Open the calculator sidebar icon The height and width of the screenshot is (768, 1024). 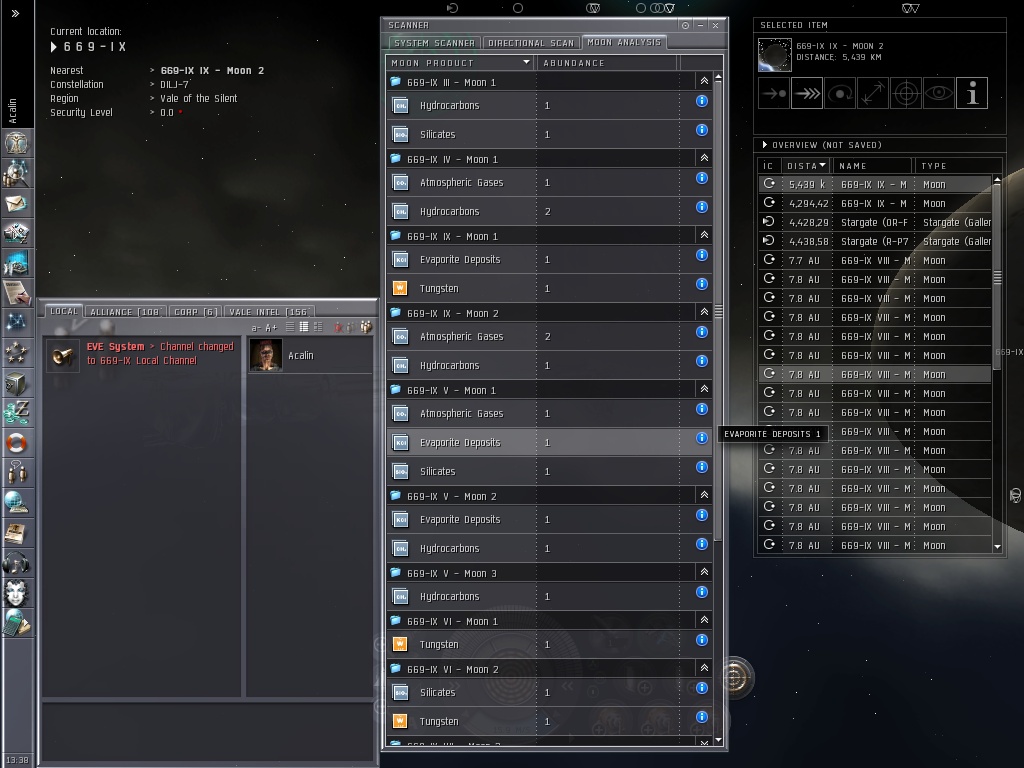[x=16, y=622]
